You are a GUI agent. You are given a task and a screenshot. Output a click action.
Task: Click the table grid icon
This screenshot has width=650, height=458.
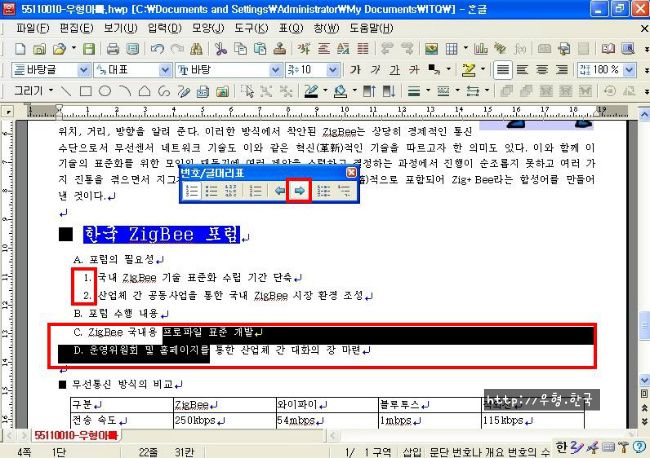pyautogui.click(x=451, y=49)
